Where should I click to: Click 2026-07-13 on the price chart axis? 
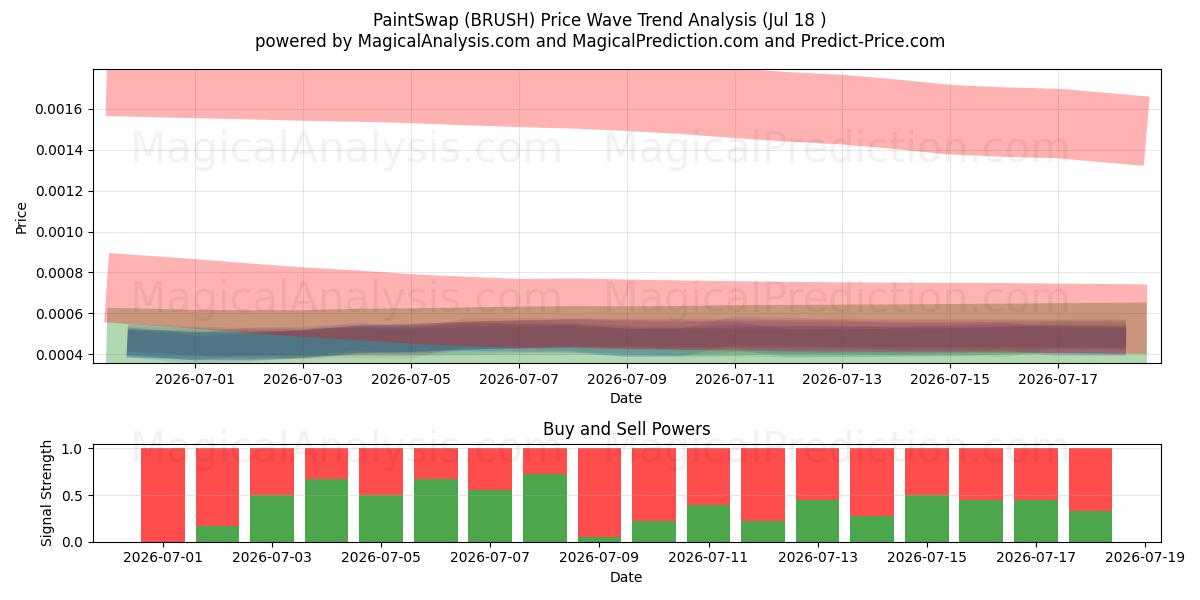(843, 379)
